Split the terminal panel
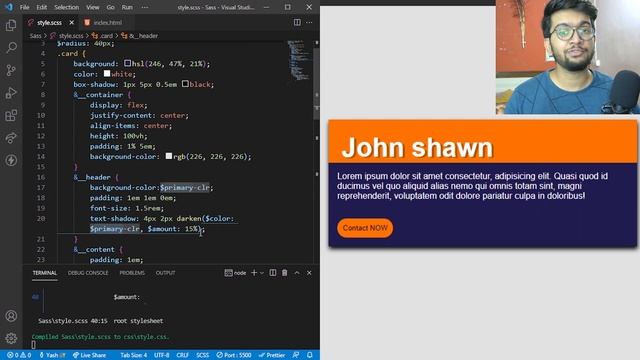The image size is (640, 360). pyautogui.click(x=273, y=273)
